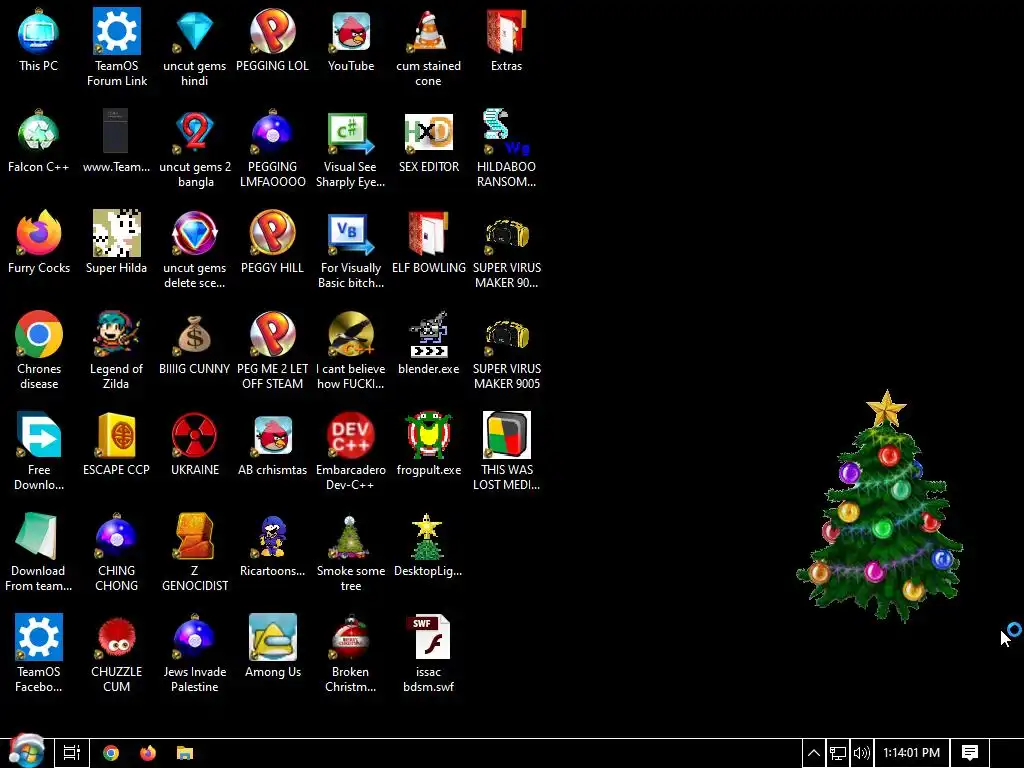Select the Smoke some tree icon

pos(351,536)
